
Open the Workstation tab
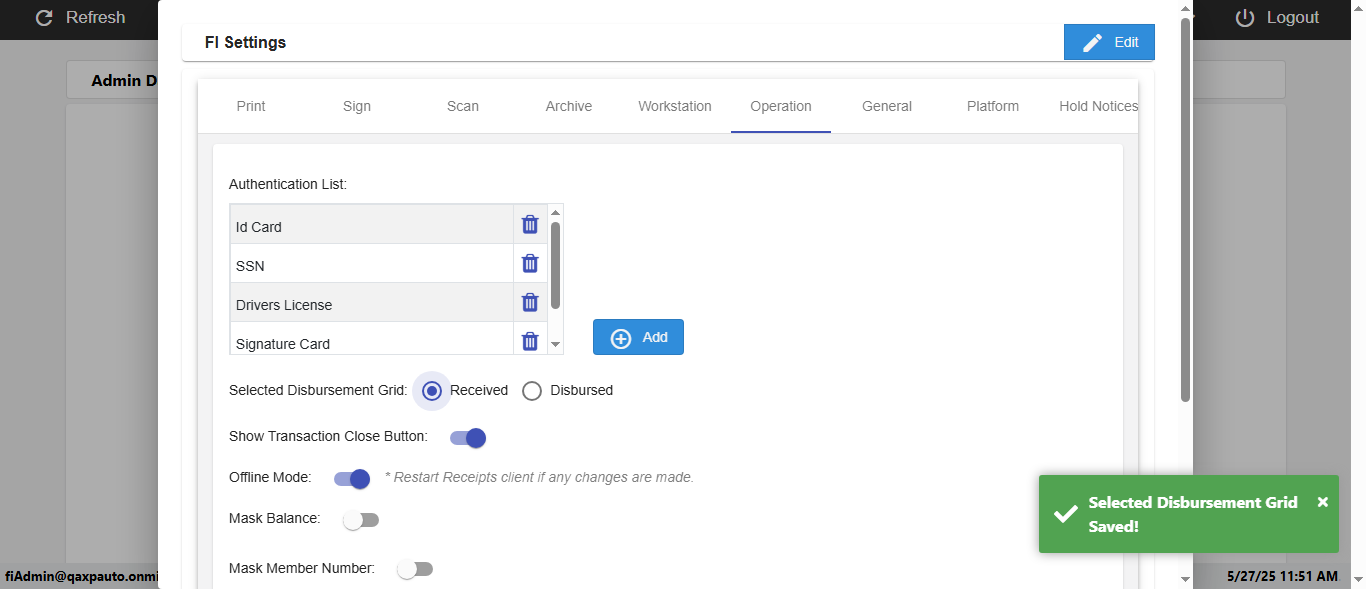pyautogui.click(x=675, y=106)
